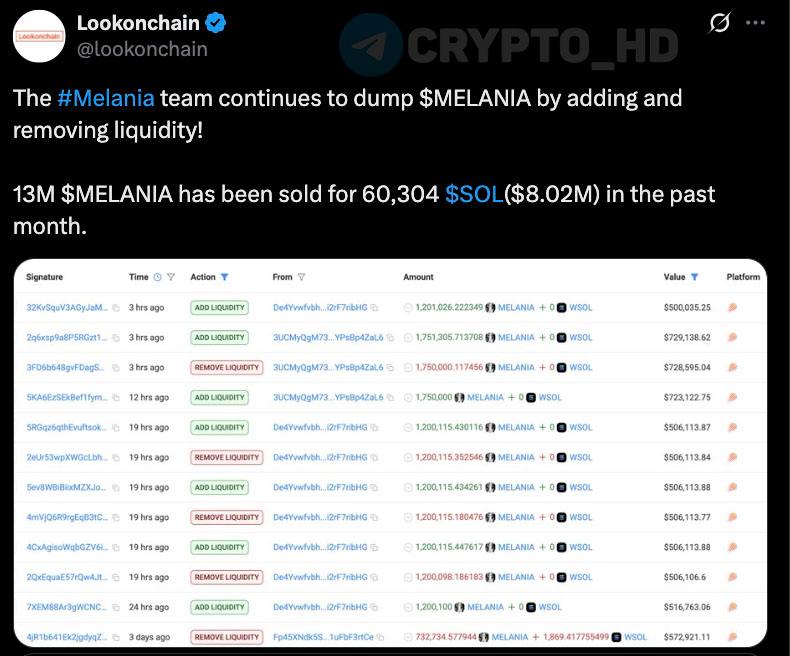Viewport: 790px width, 656px height.
Task: Open the #Melania hashtag link
Action: pyautogui.click(x=106, y=98)
